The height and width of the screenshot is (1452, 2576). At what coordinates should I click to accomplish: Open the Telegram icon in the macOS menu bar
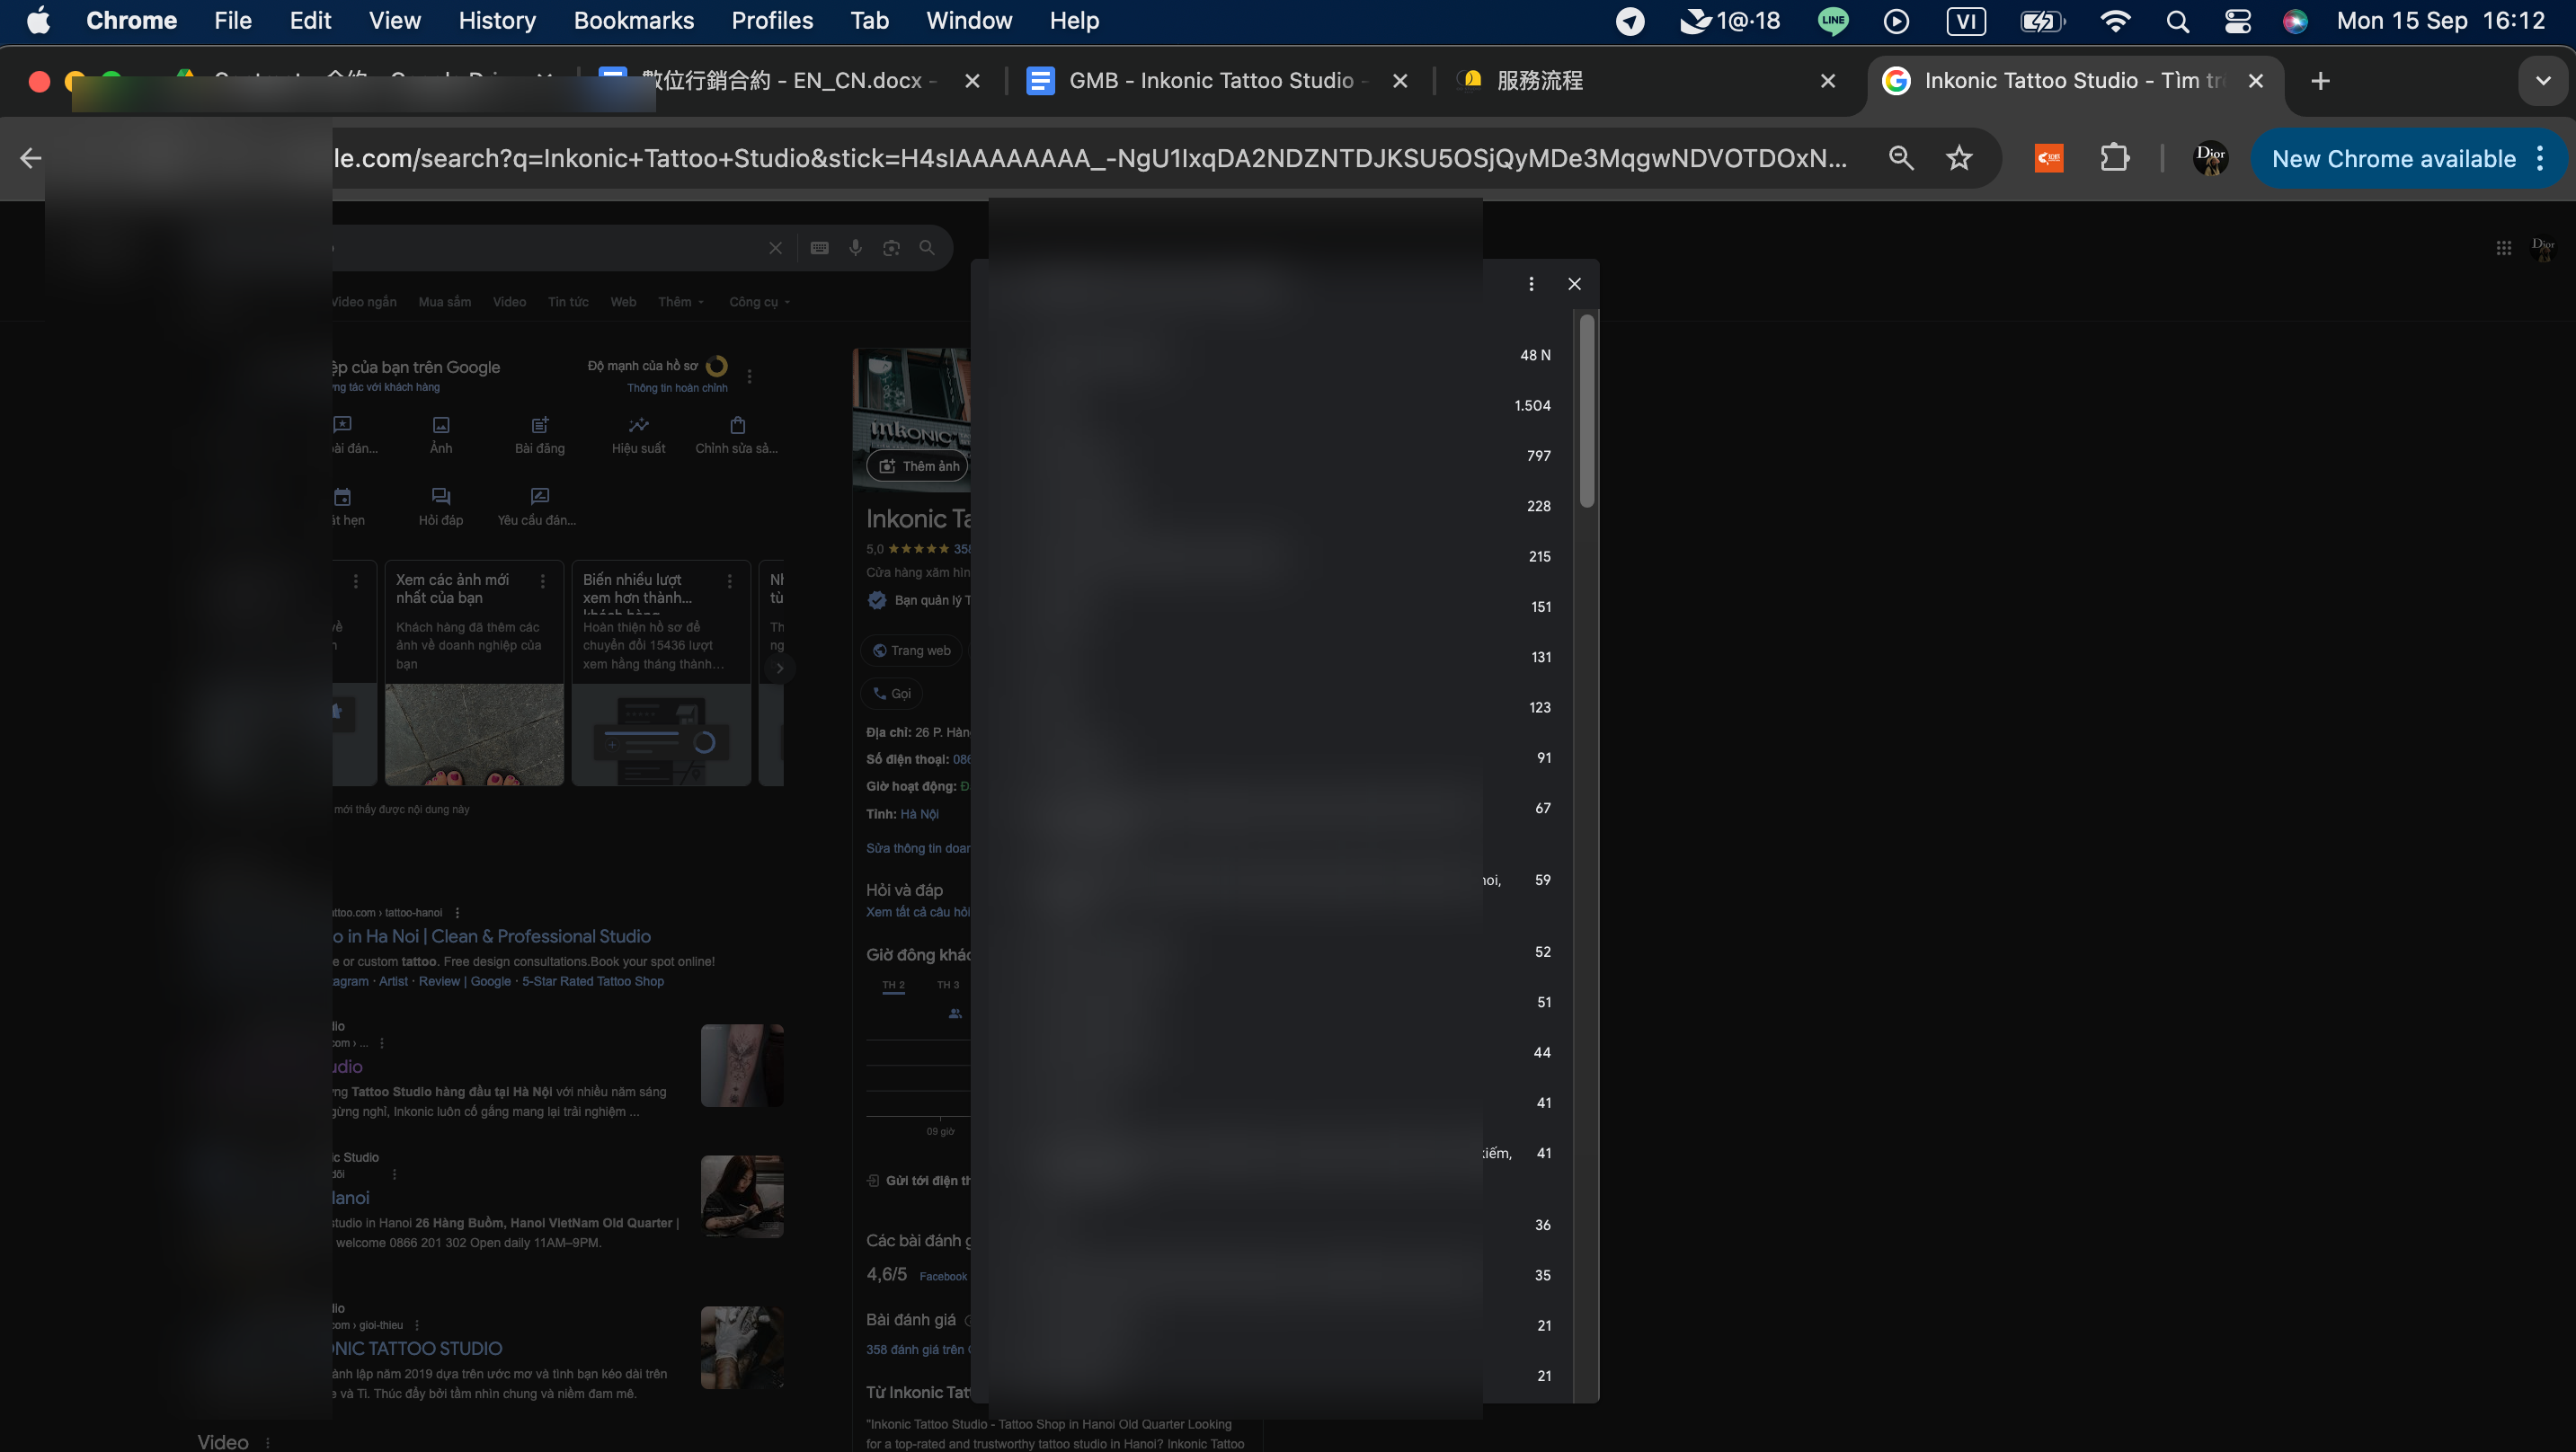click(1630, 21)
